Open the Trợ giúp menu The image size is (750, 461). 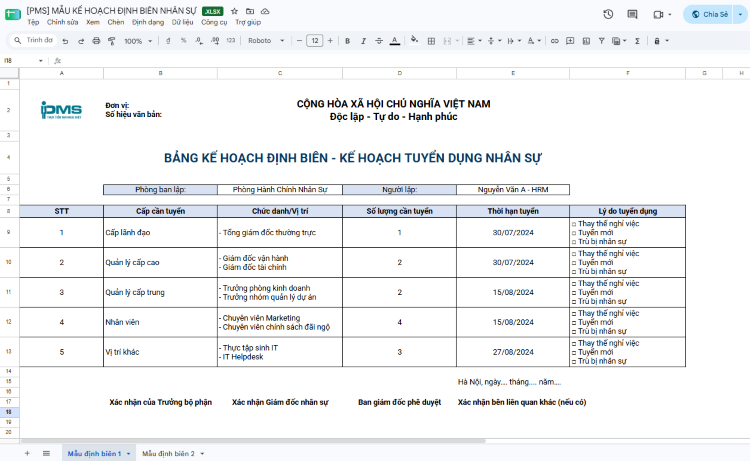(x=248, y=22)
